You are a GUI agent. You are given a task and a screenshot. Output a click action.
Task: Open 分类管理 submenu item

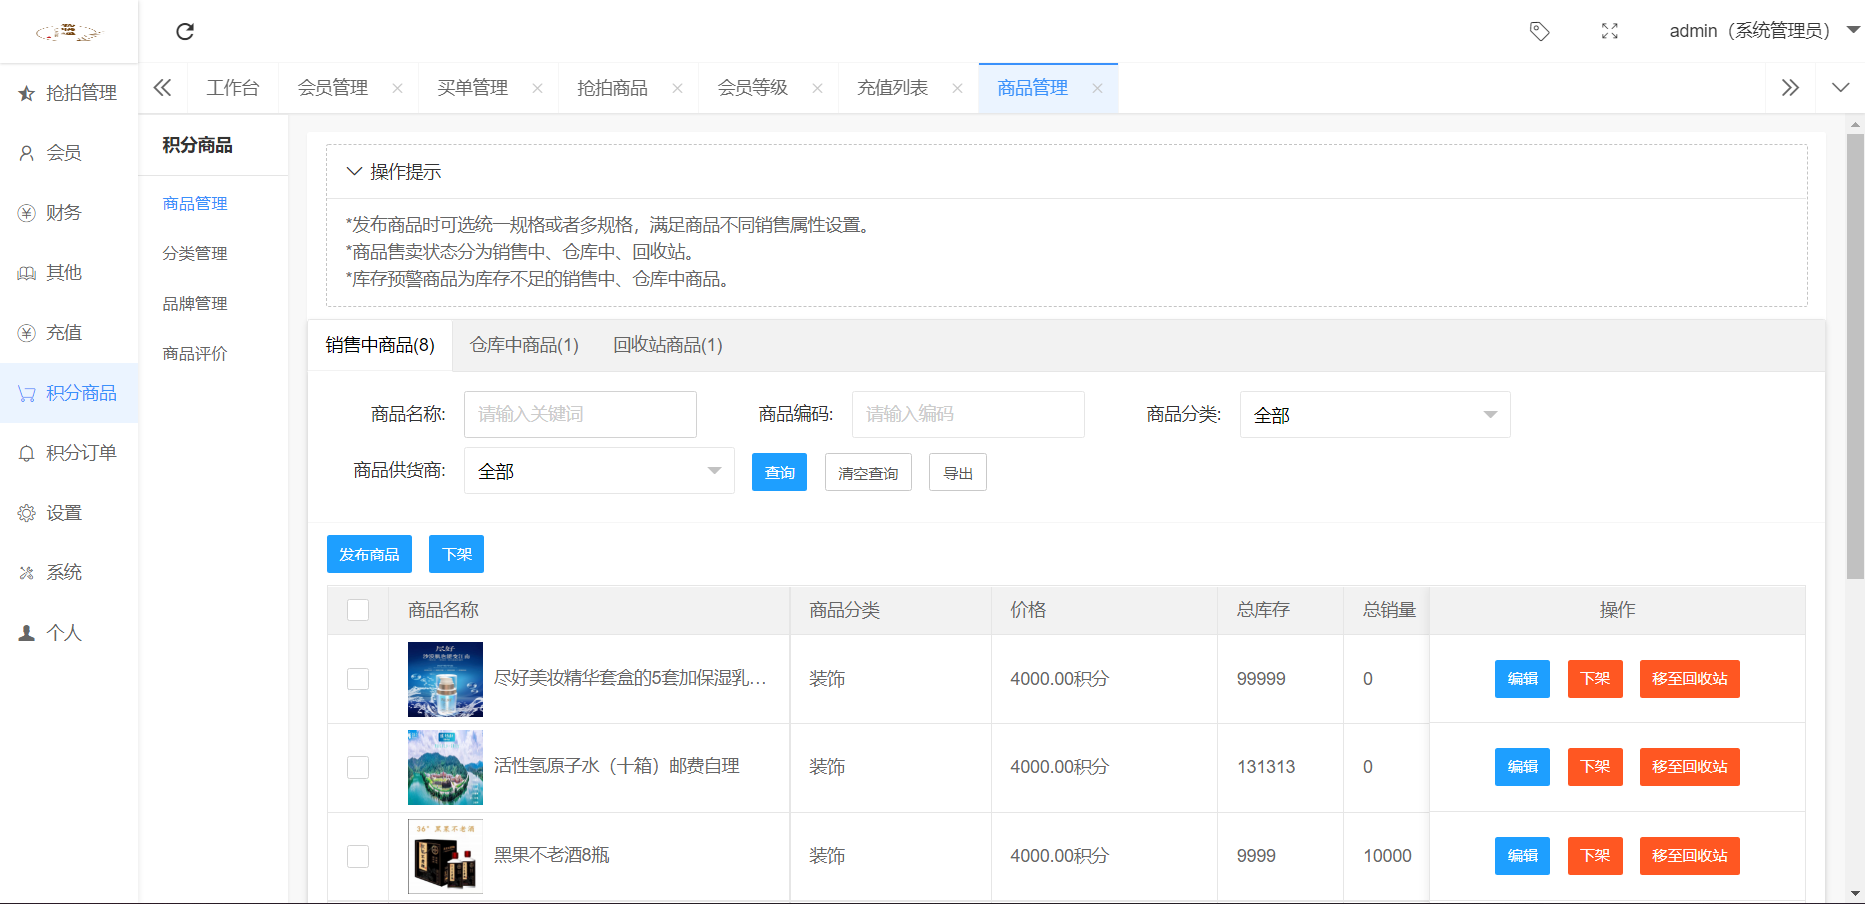point(195,253)
